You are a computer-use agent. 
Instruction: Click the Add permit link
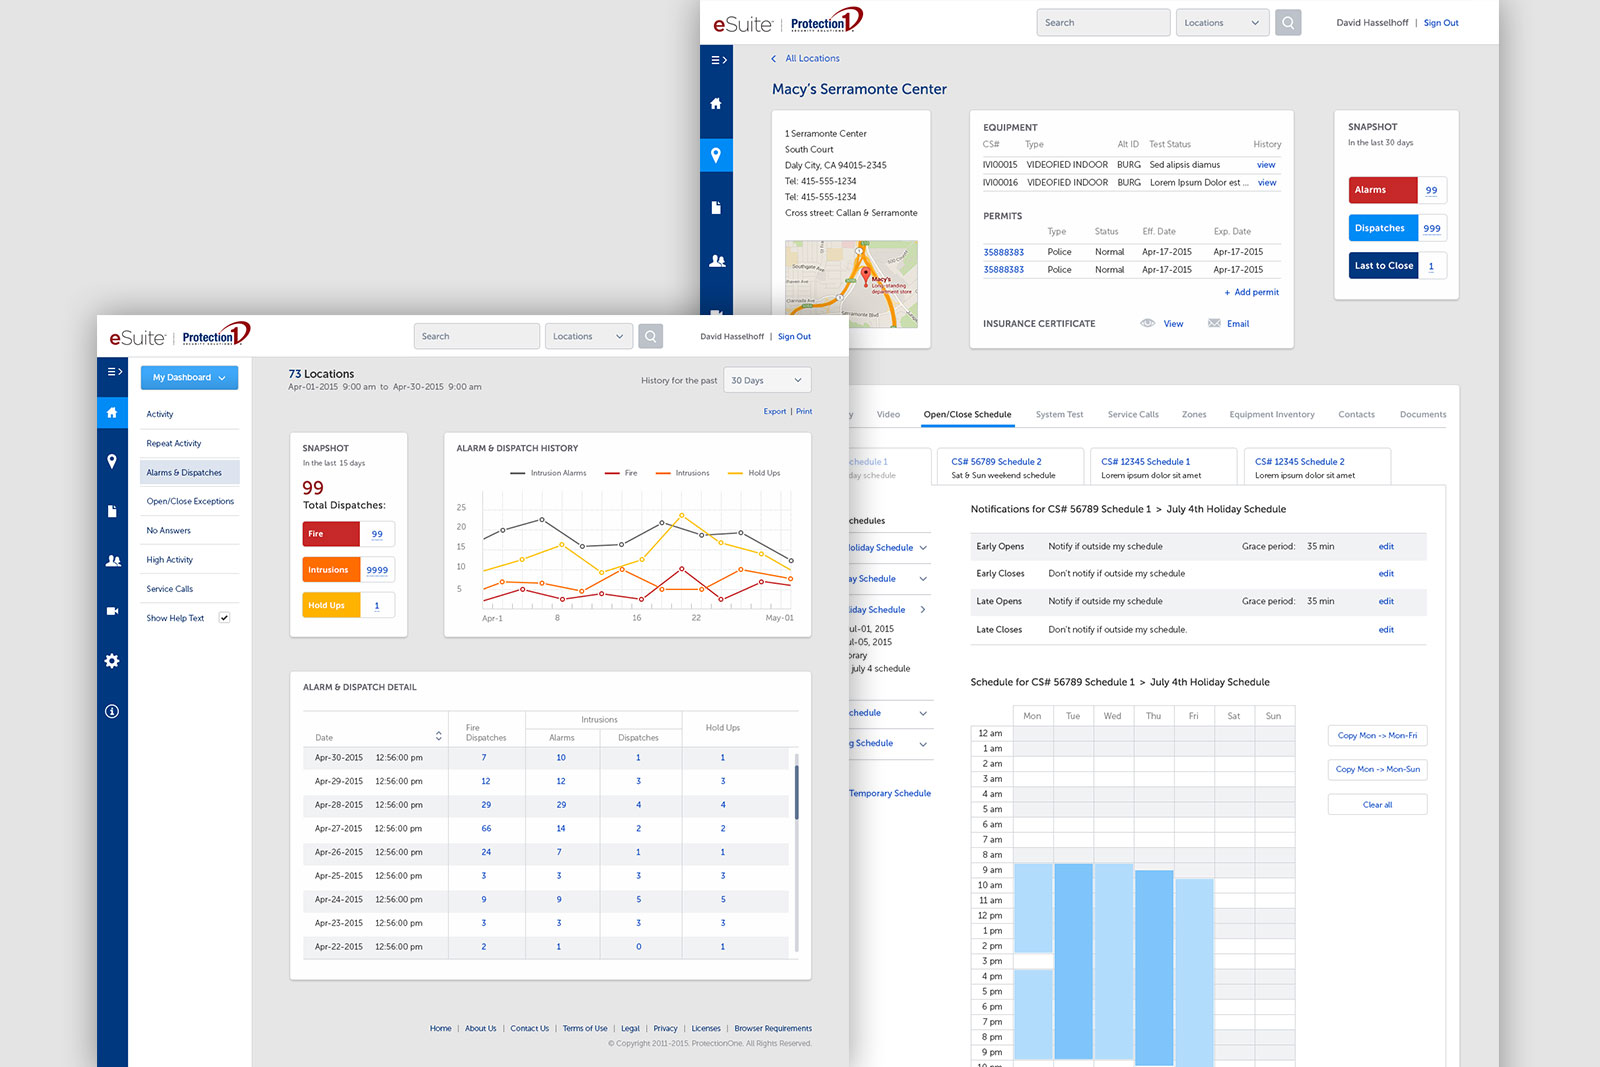(x=1251, y=292)
